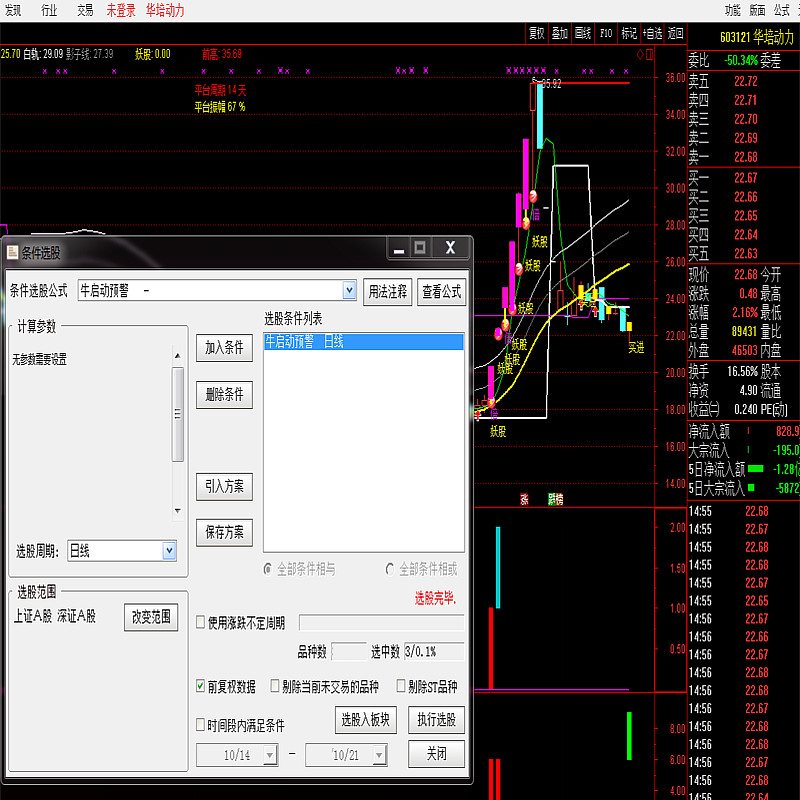Click the 返回 back toolbar button

[x=677, y=33]
